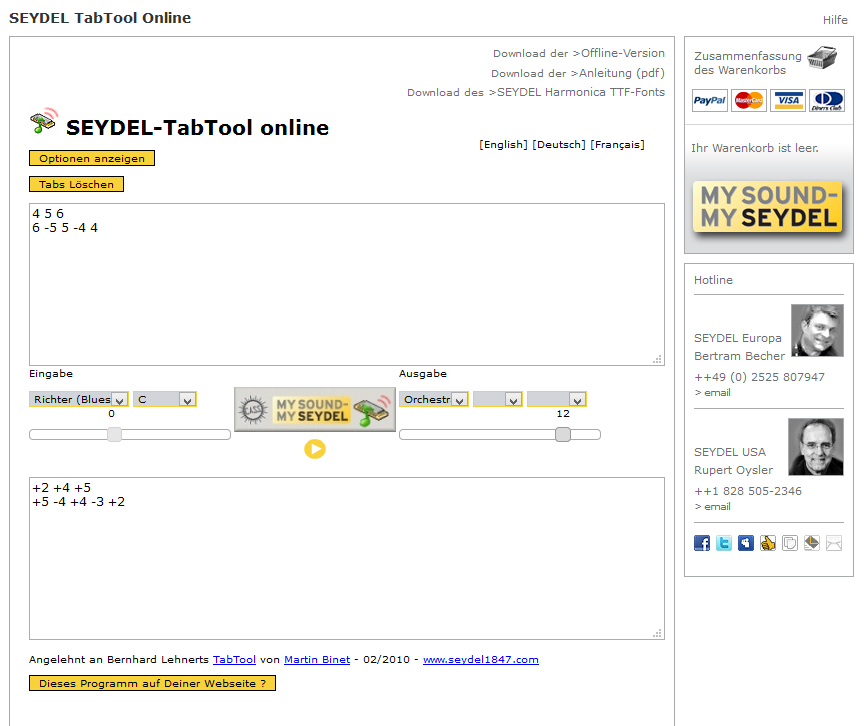The height and width of the screenshot is (726, 868).
Task: Click the Zusammenfassung des Warenkorbs text
Action: pyautogui.click(x=747, y=63)
